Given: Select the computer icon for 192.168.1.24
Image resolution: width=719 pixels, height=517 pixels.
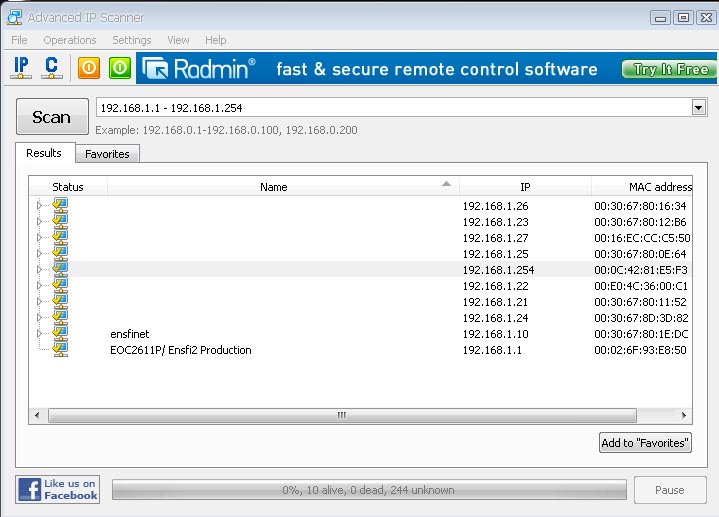Looking at the screenshot, I should [x=60, y=318].
